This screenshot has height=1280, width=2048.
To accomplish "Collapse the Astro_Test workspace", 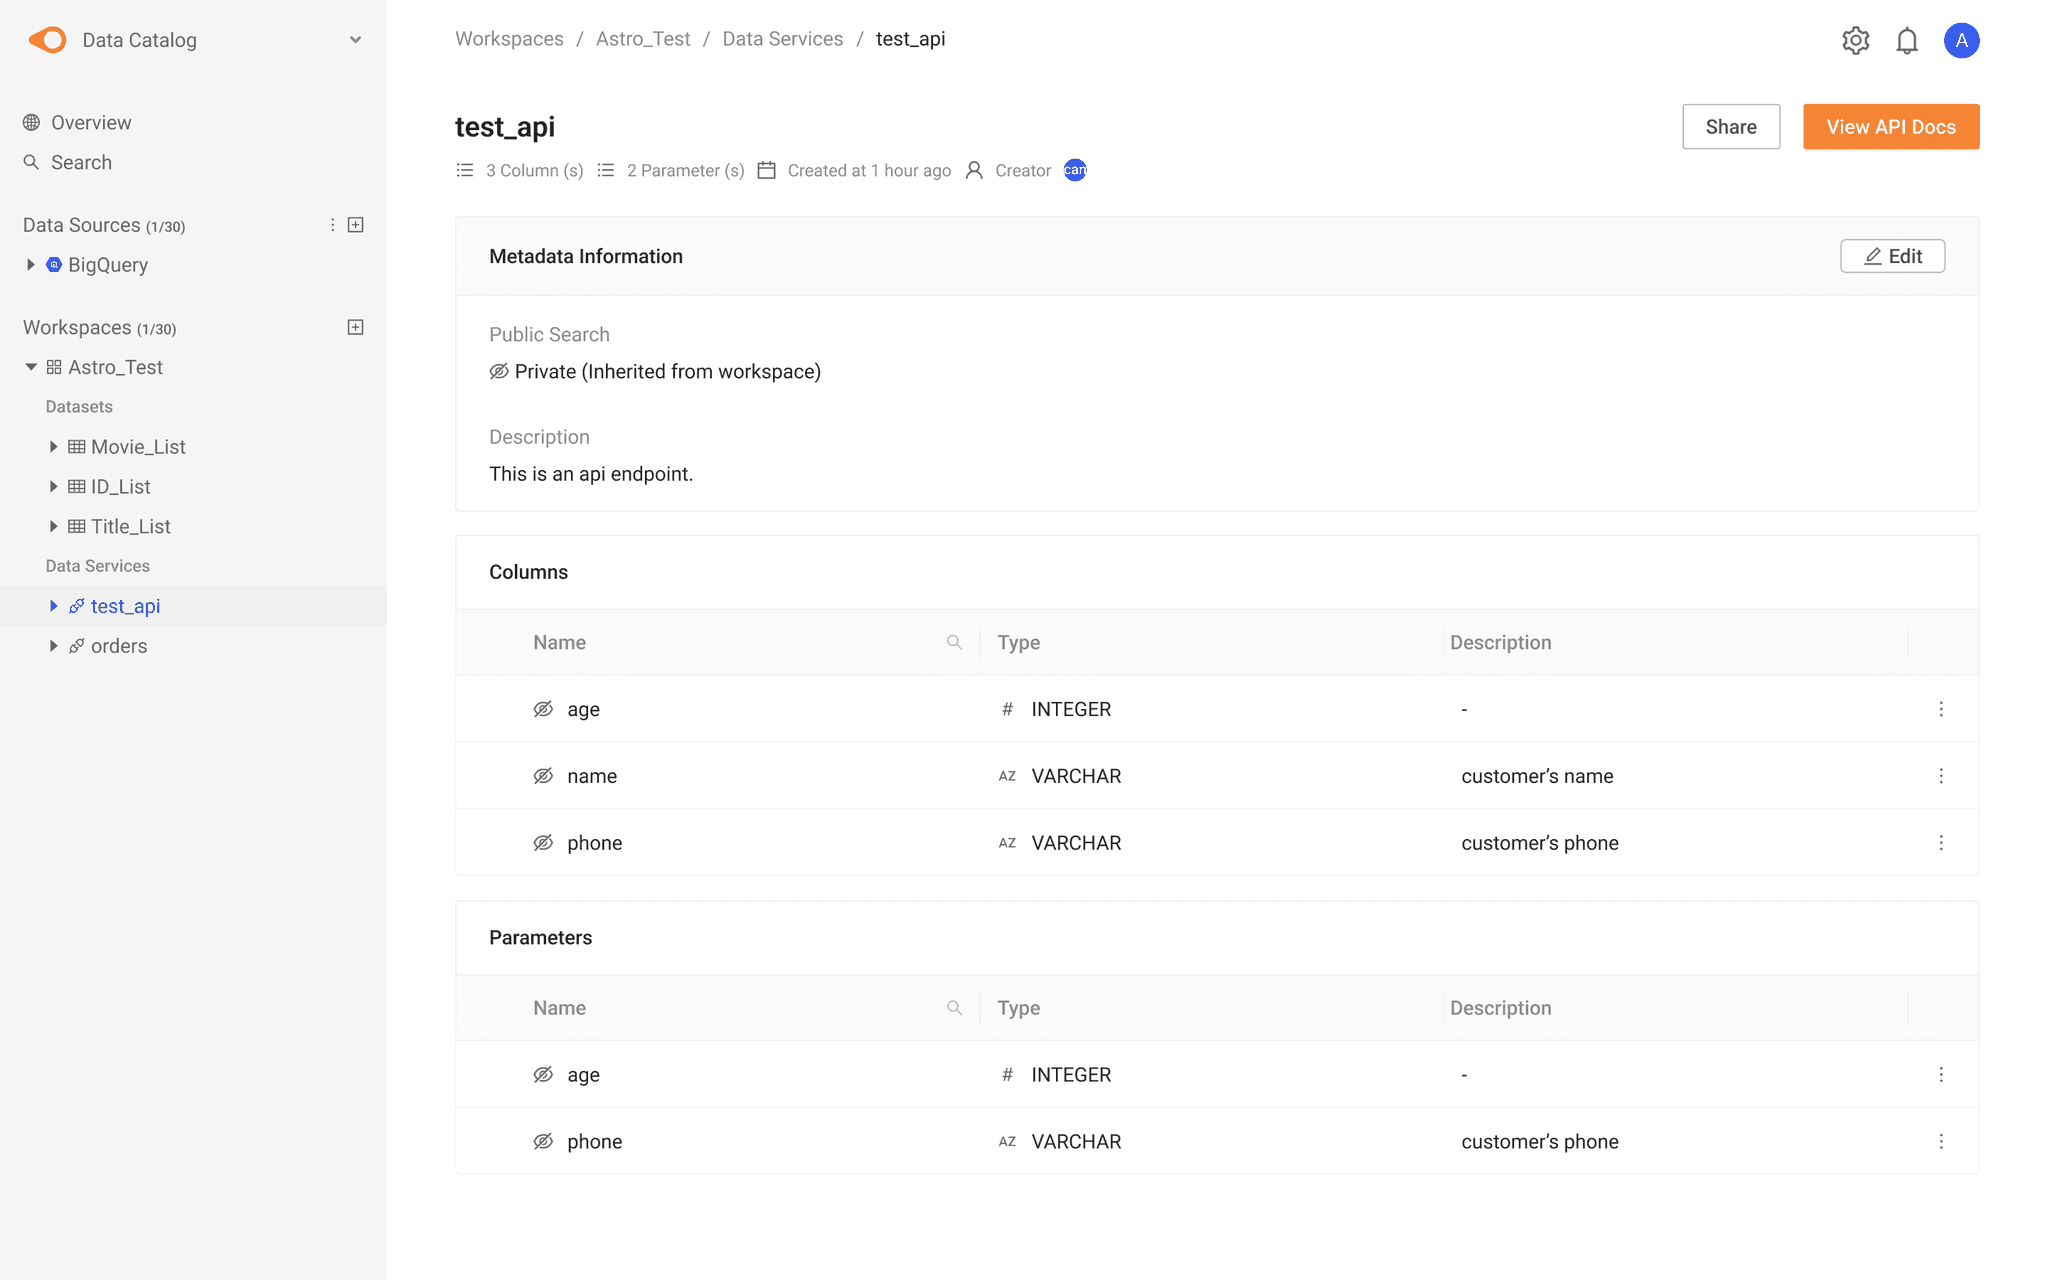I will [31, 367].
